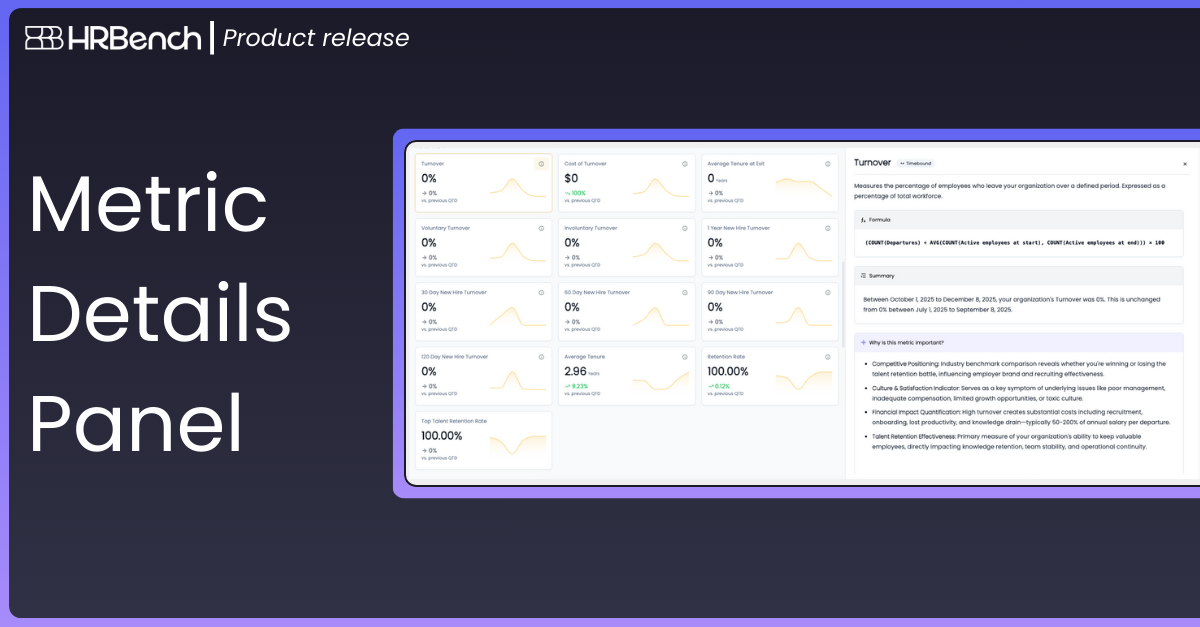1200x627 pixels.
Task: Click the green '0.12%' change on Retention Rate
Action: click(x=724, y=385)
